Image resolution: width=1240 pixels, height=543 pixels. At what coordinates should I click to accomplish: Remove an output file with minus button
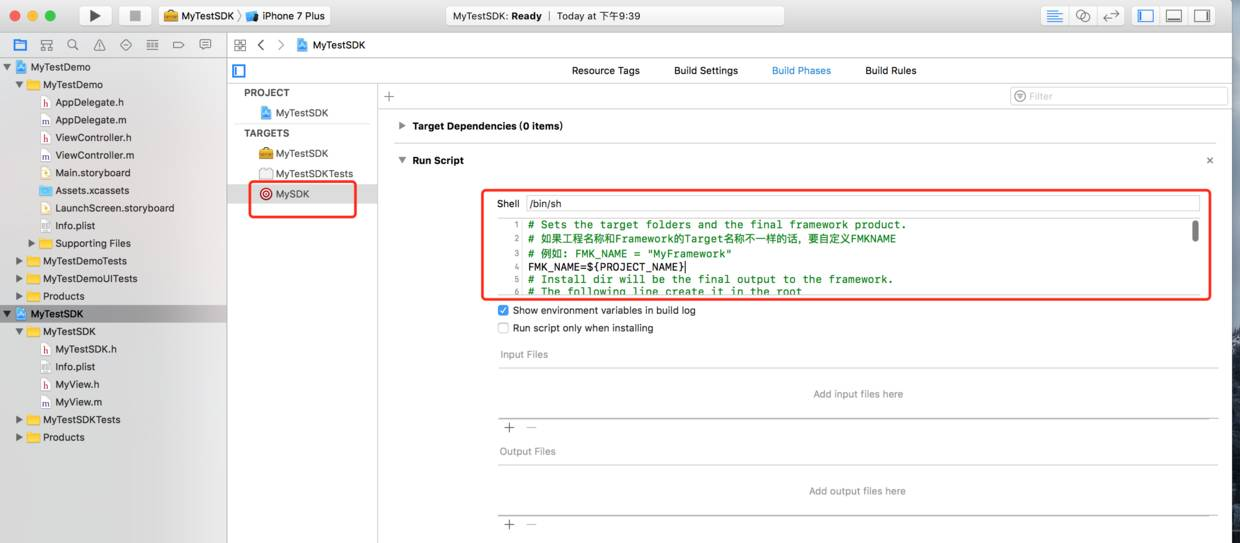[x=531, y=524]
